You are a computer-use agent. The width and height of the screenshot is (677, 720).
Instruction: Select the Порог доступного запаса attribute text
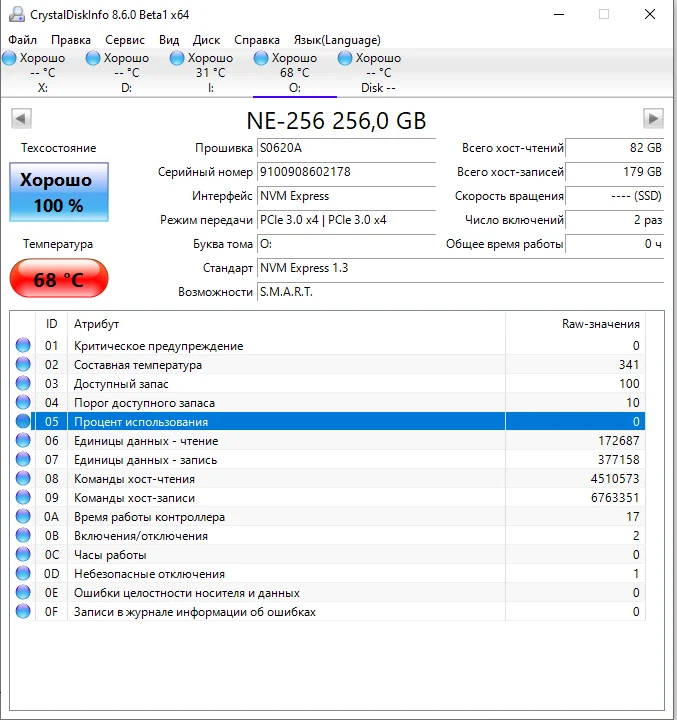click(x=144, y=403)
